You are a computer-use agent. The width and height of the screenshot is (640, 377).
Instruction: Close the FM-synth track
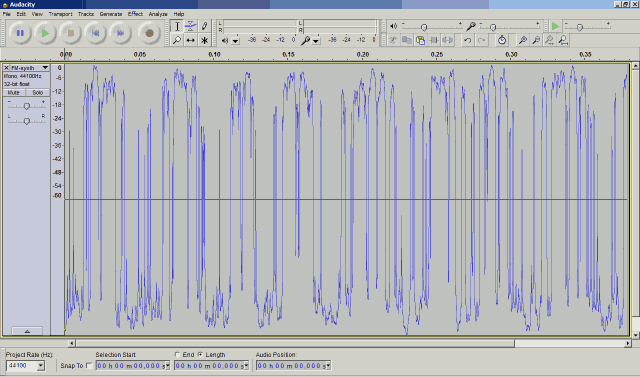click(6, 68)
